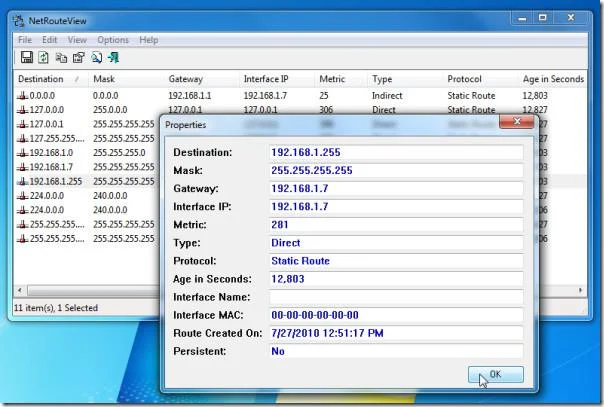Click the status bar item count text
Screen dimensions: 604x407
tap(56, 308)
